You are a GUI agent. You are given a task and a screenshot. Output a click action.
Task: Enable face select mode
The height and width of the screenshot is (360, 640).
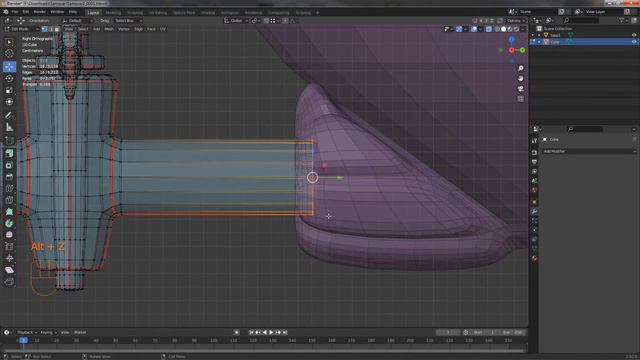pos(57,29)
